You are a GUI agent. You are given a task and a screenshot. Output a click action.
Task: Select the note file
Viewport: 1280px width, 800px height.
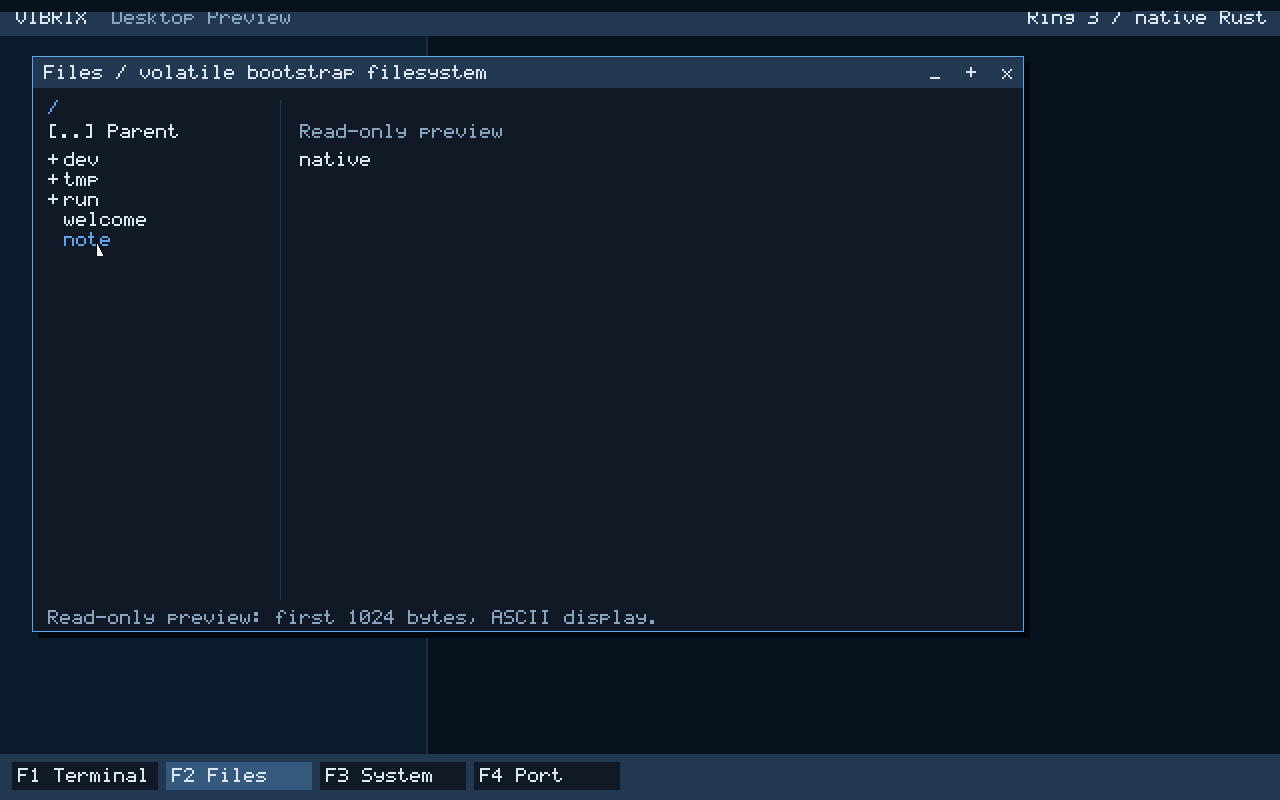[87, 239]
